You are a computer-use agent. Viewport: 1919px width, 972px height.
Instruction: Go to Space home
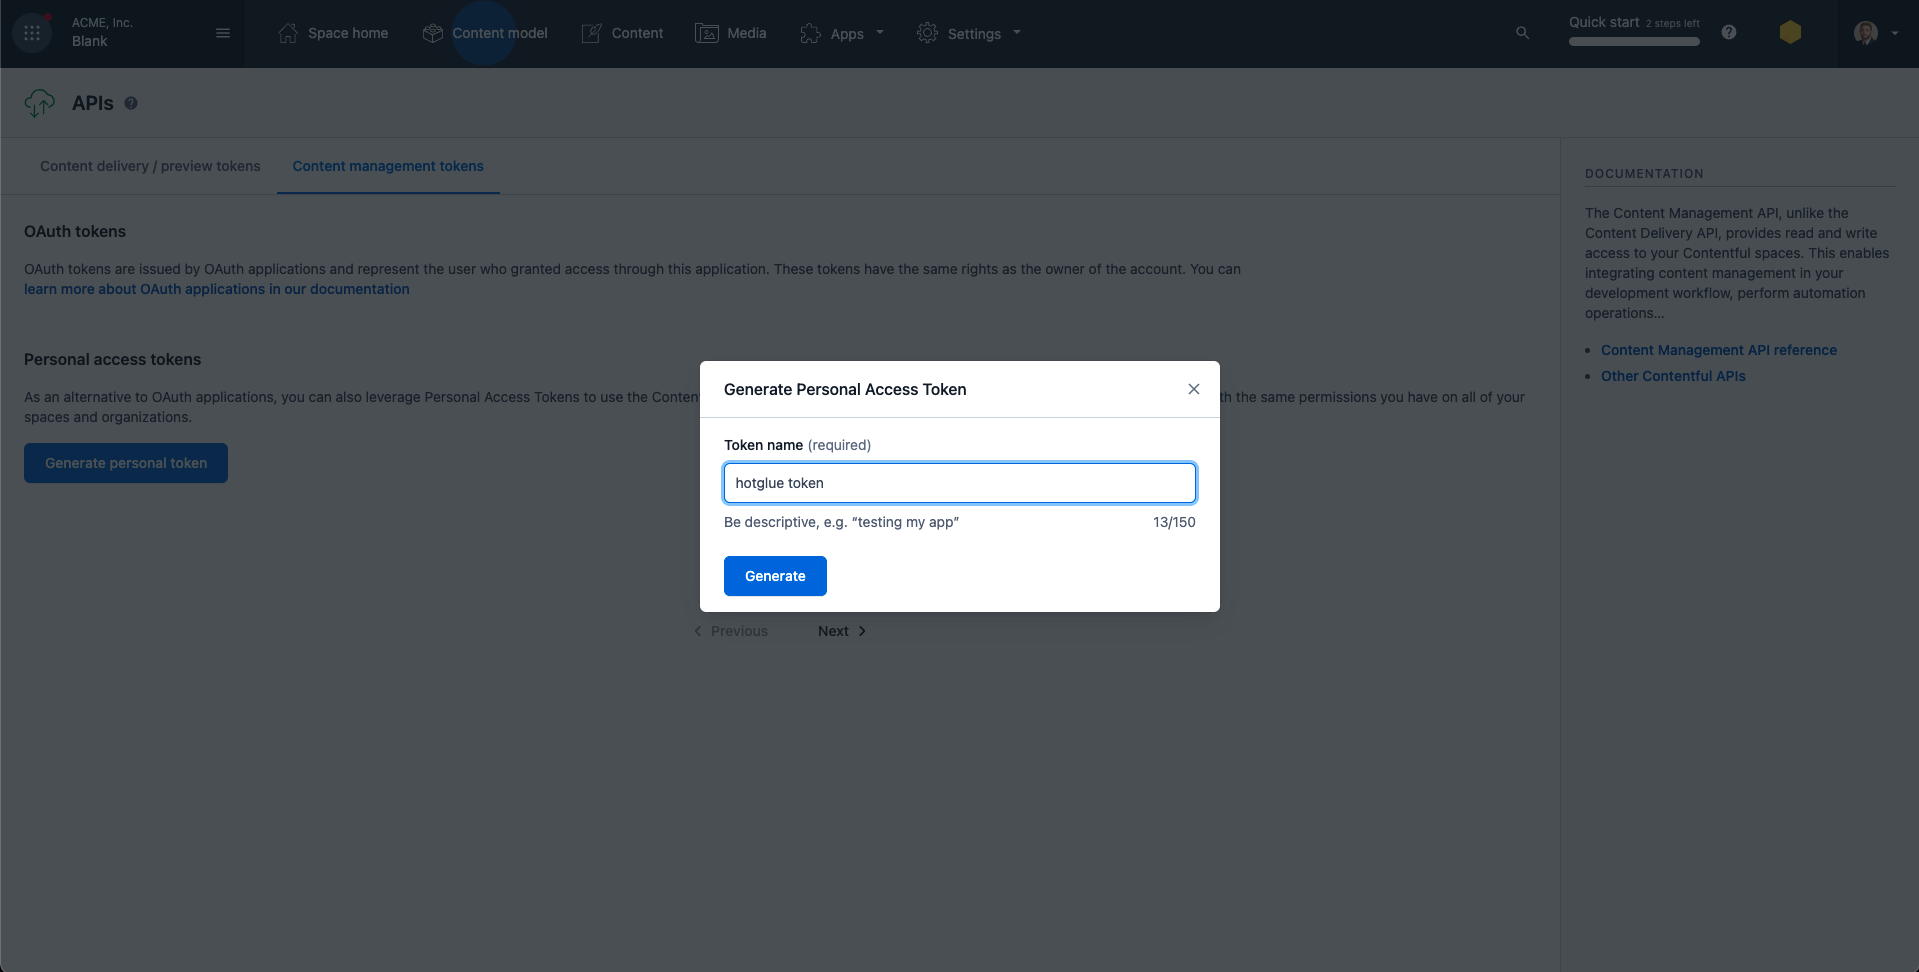[x=348, y=33]
